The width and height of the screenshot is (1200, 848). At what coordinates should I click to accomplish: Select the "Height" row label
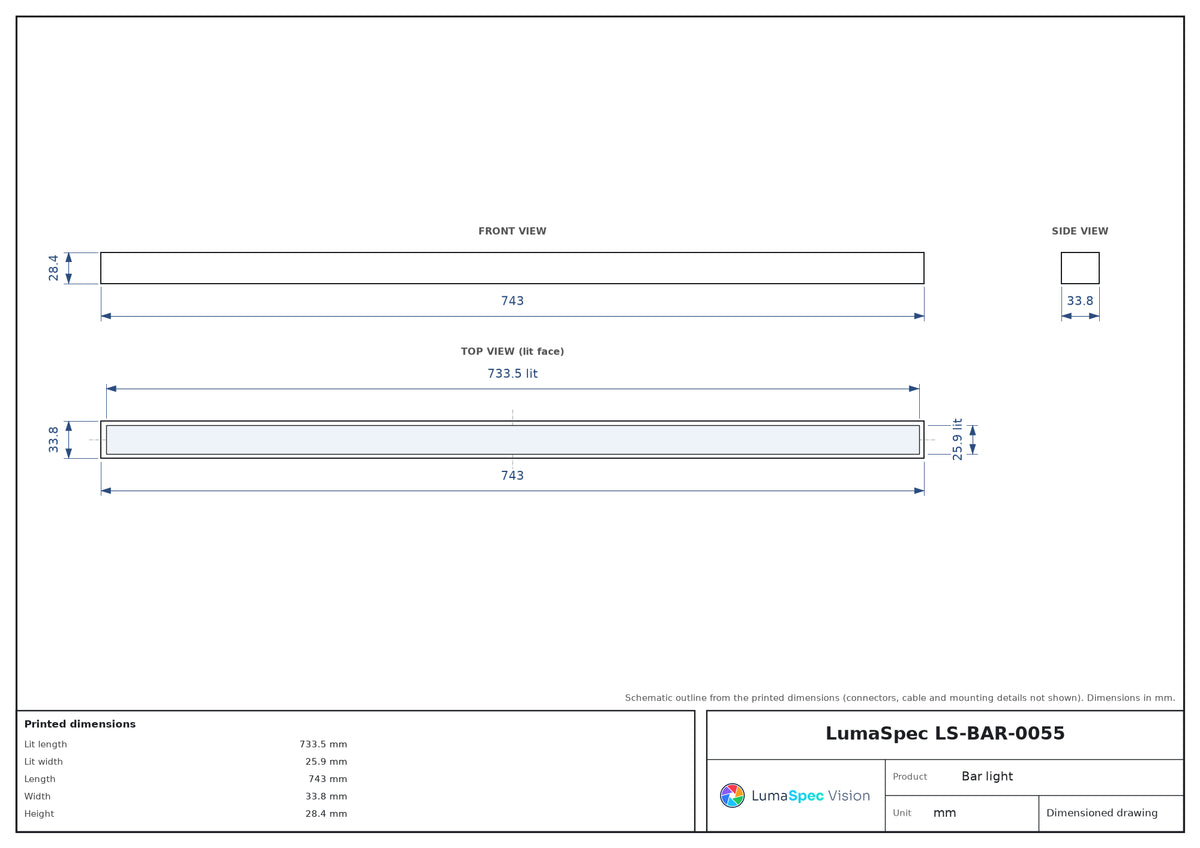[x=39, y=814]
